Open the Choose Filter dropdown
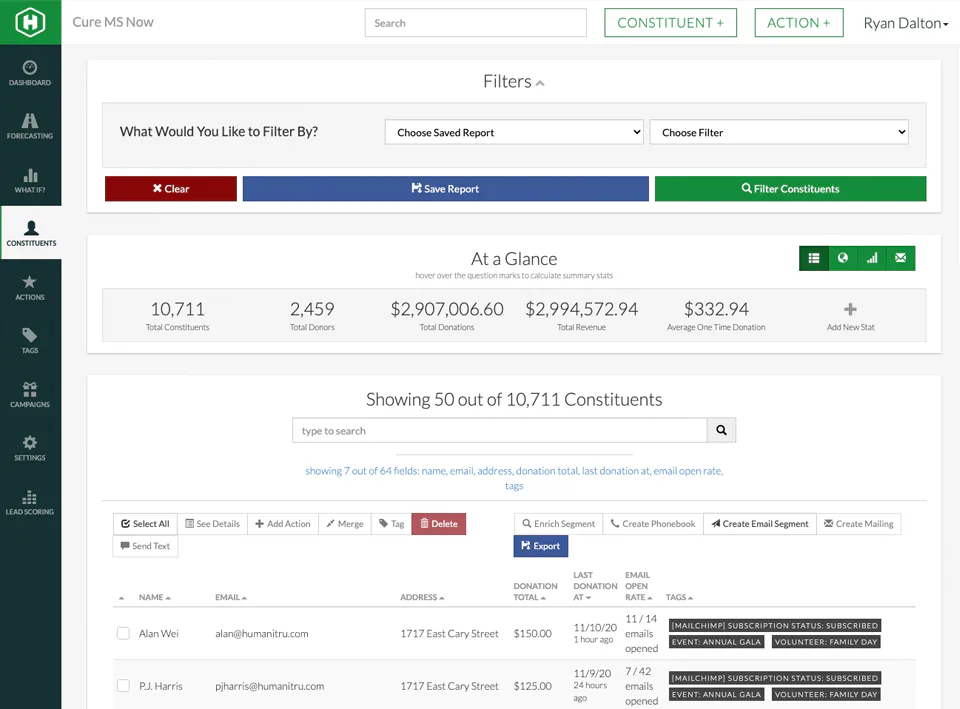The image size is (960, 709). click(x=779, y=132)
